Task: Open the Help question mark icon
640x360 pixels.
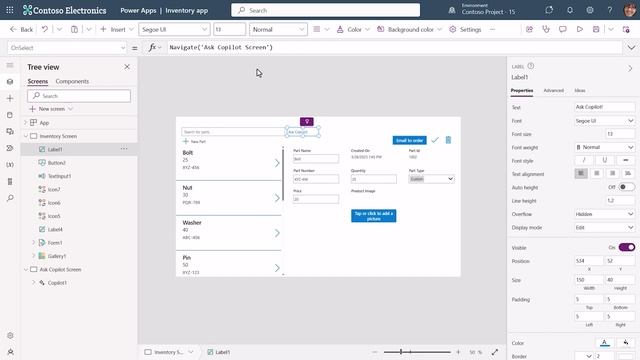Action: 610,10
